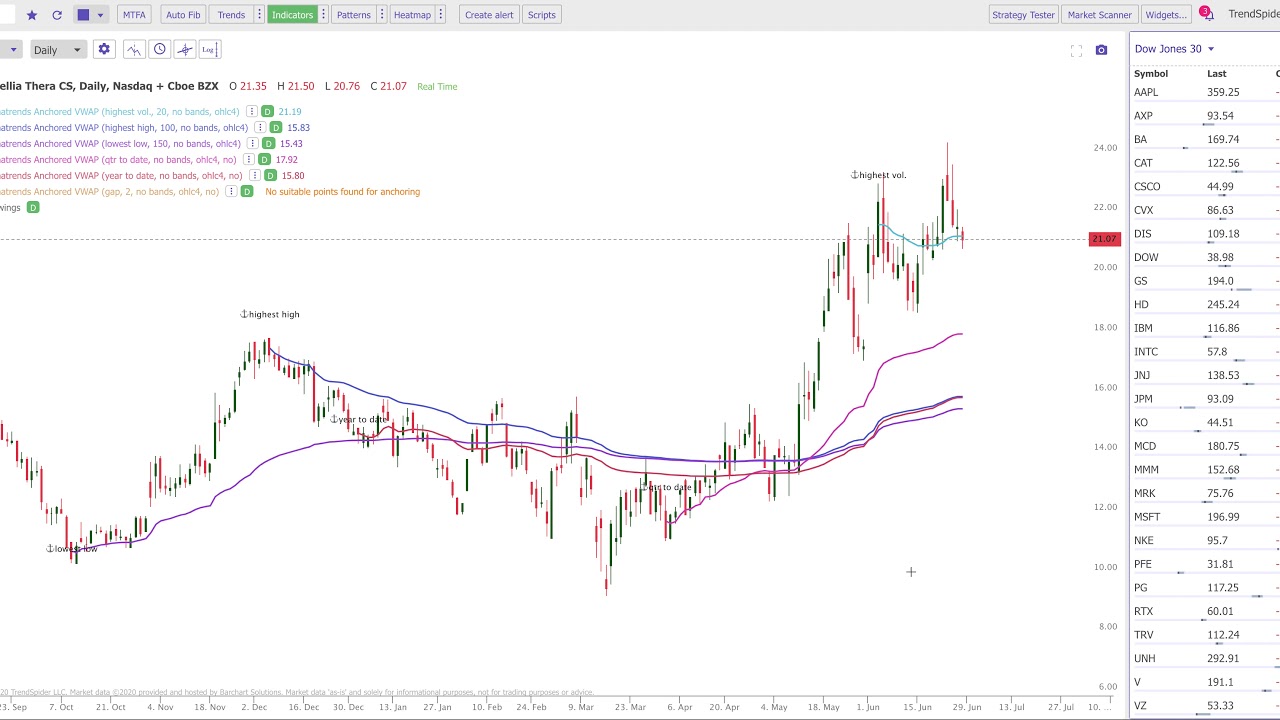Click highest vol. Anchored VWAP indicator label
The width and height of the screenshot is (1280, 720).
coord(120,112)
